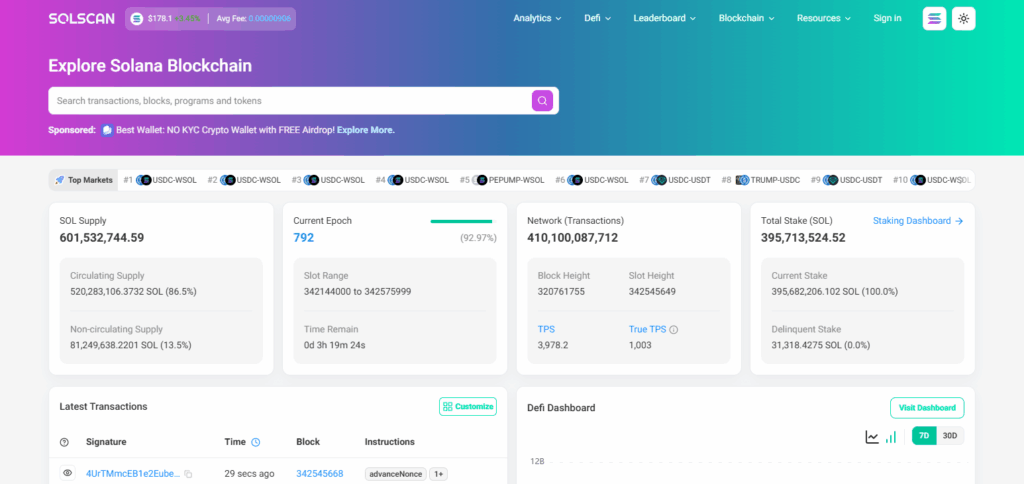Toggle light/dark theme sun icon

(x=963, y=18)
